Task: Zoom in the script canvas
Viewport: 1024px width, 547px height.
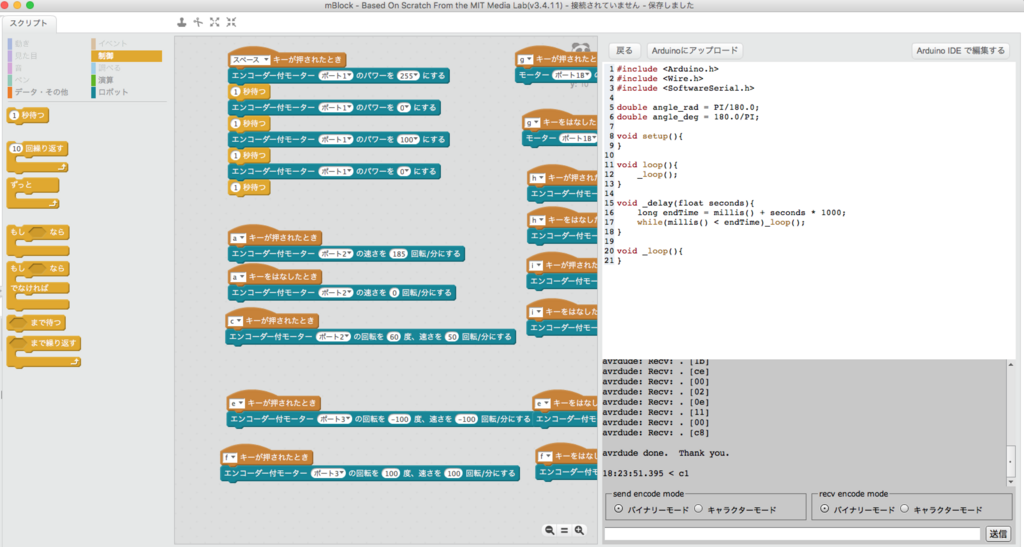Action: [579, 531]
